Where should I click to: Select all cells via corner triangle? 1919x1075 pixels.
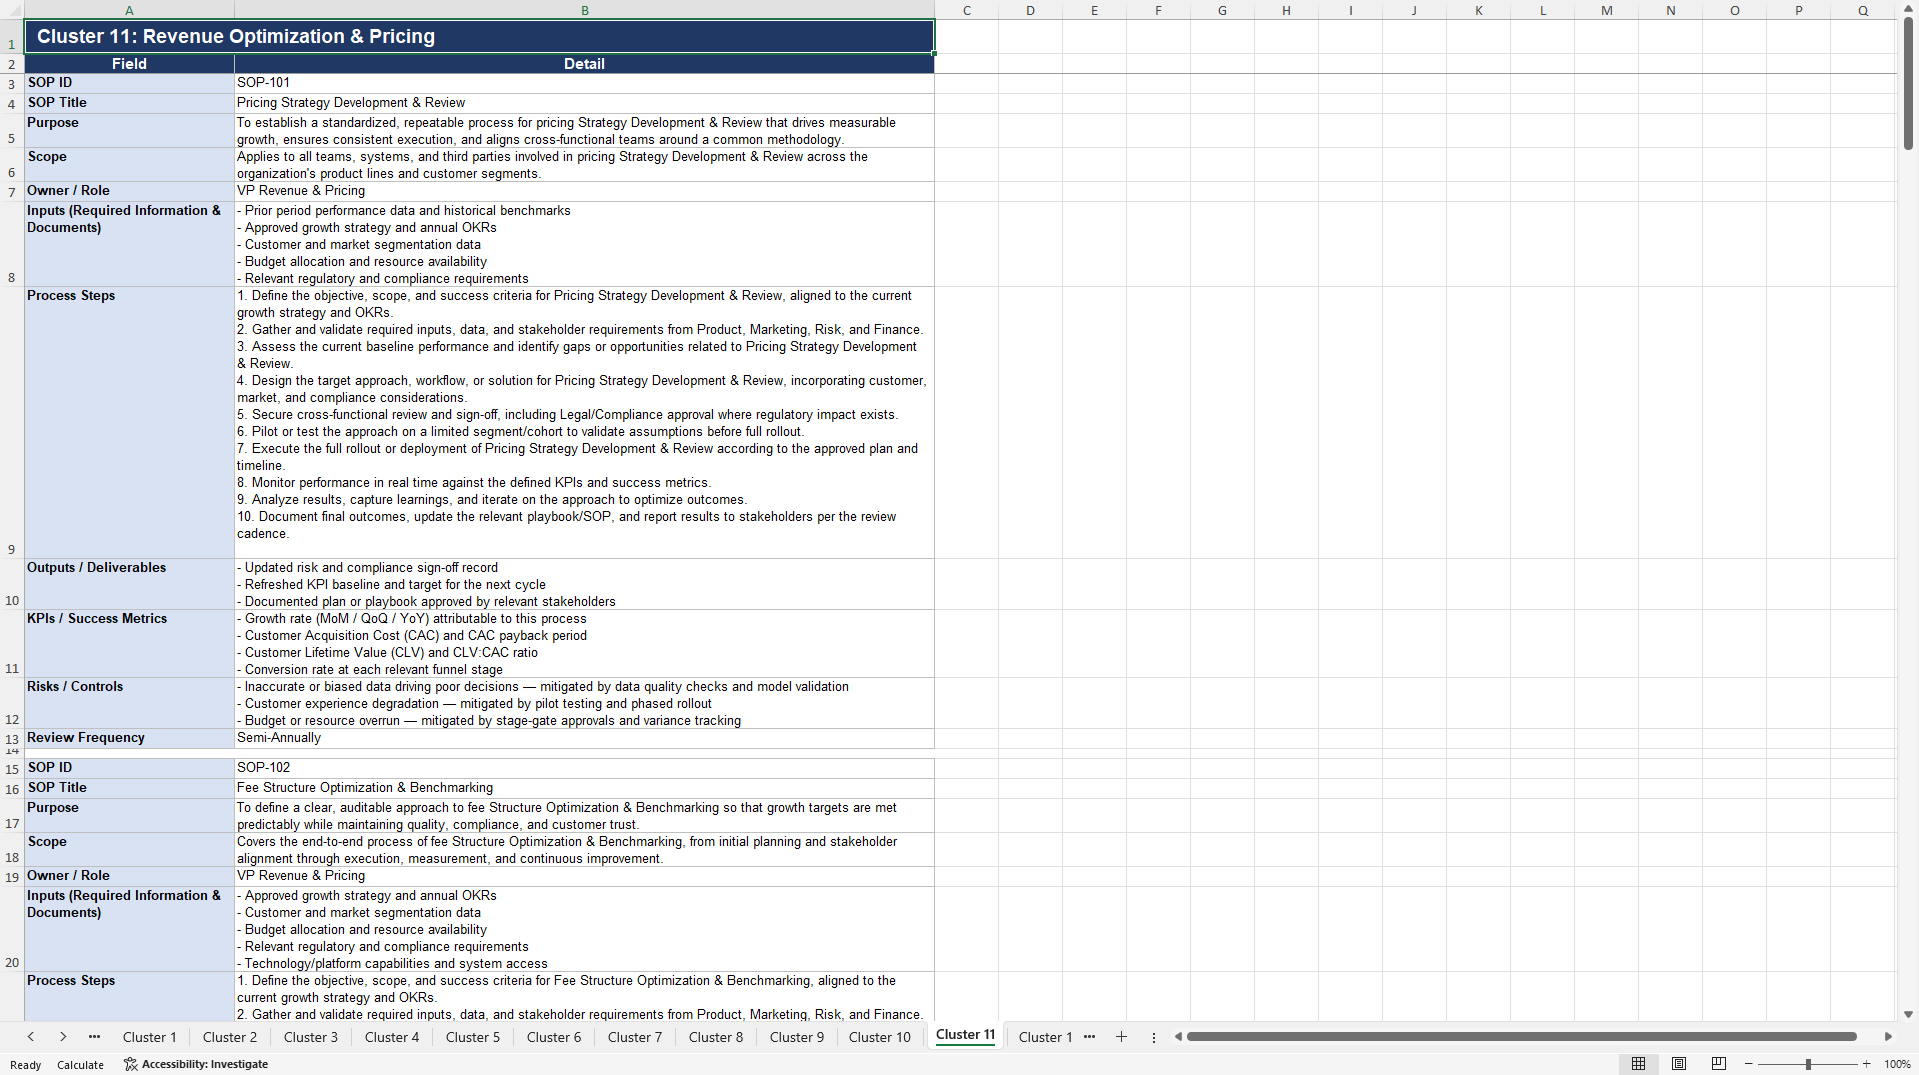click(x=12, y=10)
